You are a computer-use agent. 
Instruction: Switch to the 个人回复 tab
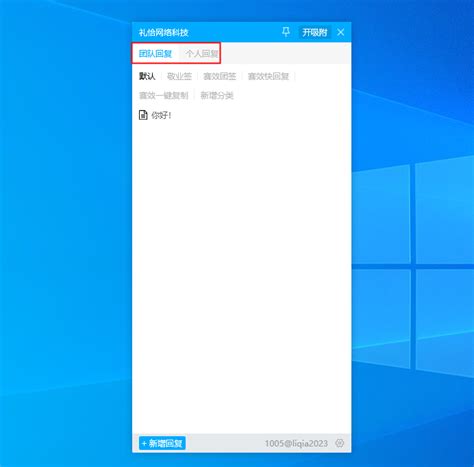coord(202,53)
